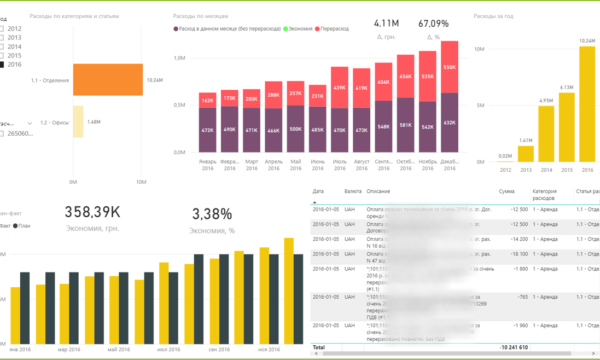Select the pale 1.2 Офисы bar

click(x=78, y=122)
